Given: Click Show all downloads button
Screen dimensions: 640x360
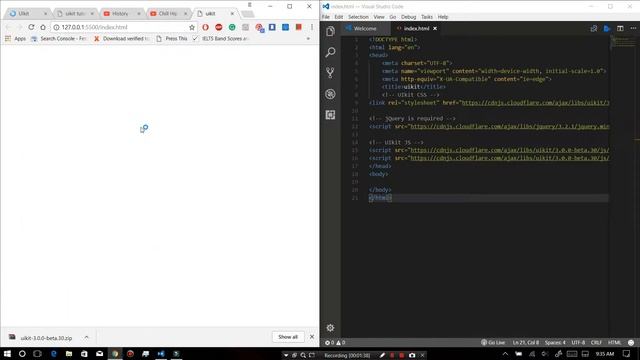Looking at the screenshot, I should 288,337.
